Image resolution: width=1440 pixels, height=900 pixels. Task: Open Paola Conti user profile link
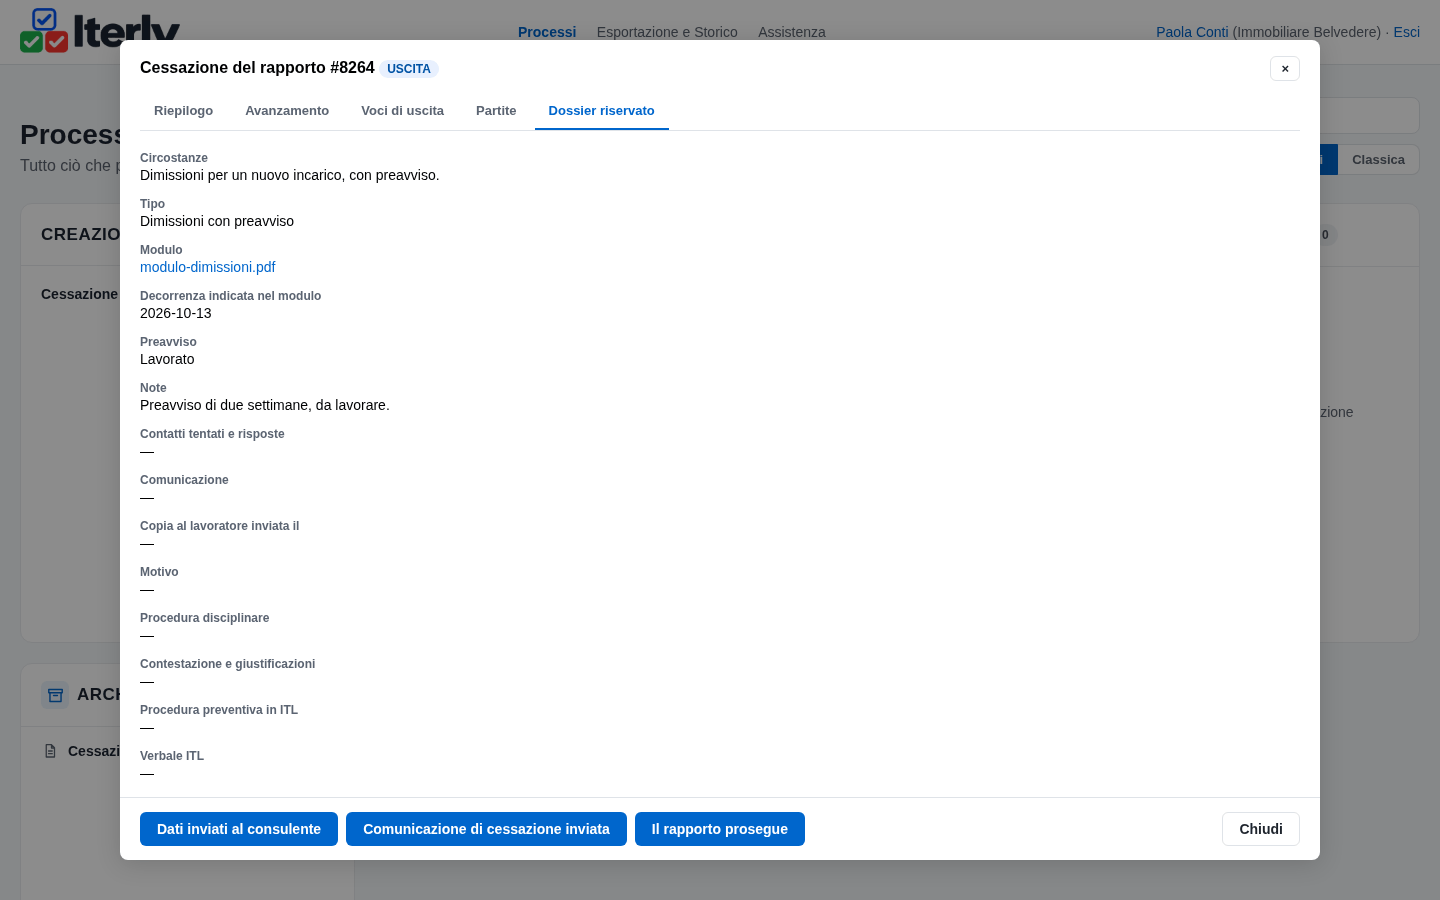click(x=1192, y=32)
